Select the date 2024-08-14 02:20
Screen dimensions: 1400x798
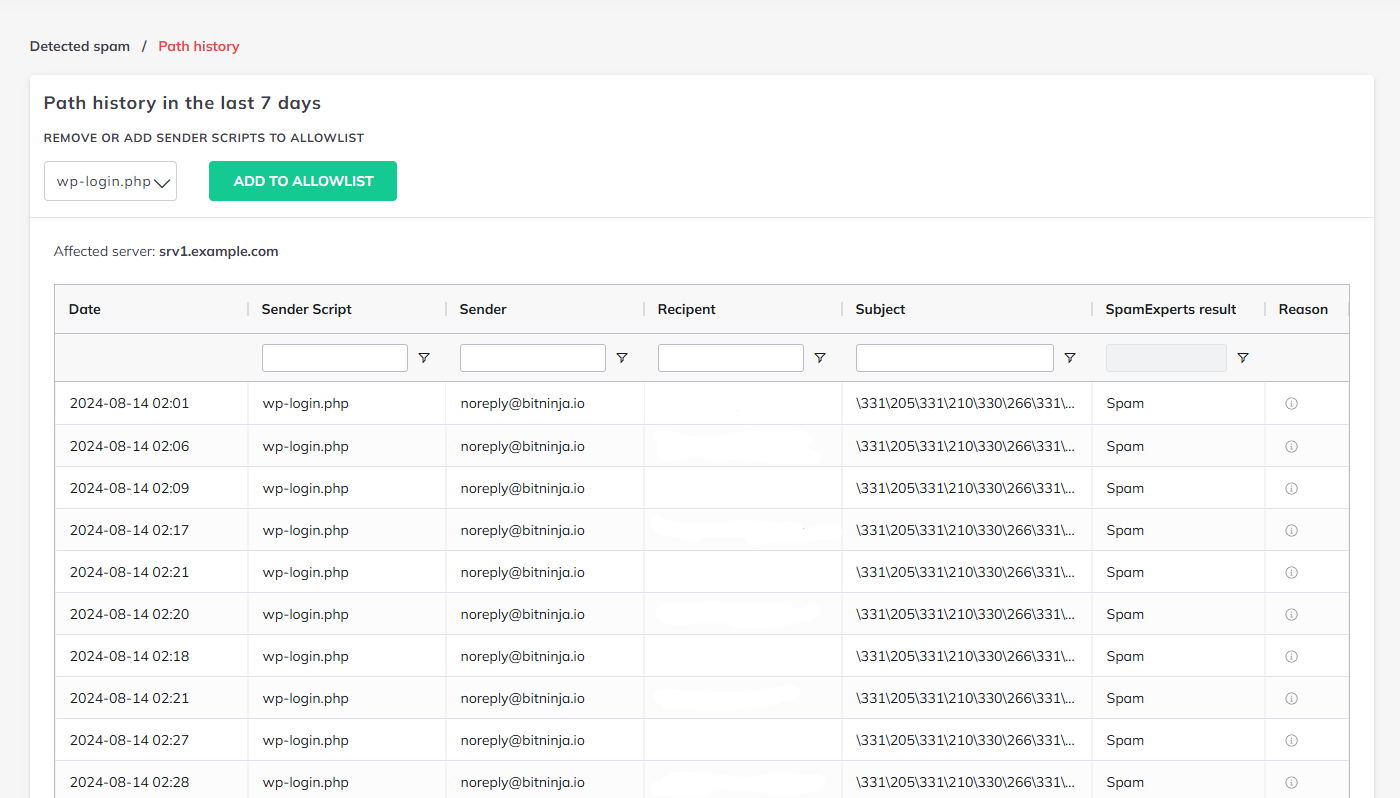point(129,614)
